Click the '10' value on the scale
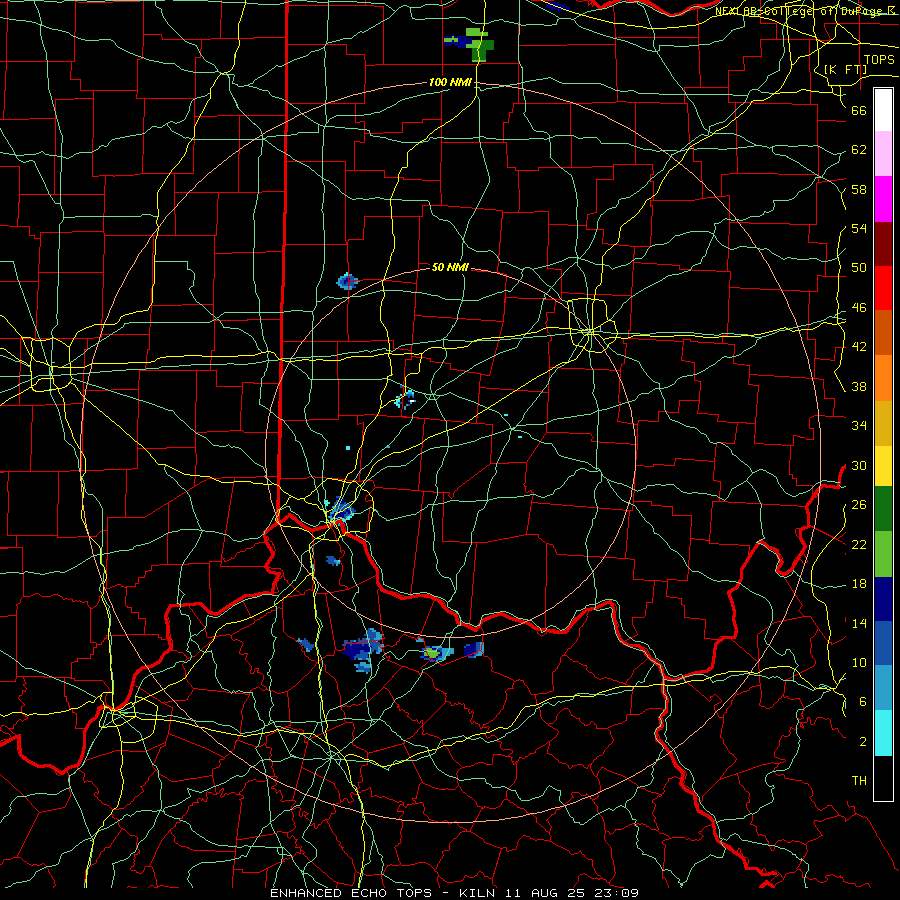Viewport: 900px width, 900px height. click(859, 663)
